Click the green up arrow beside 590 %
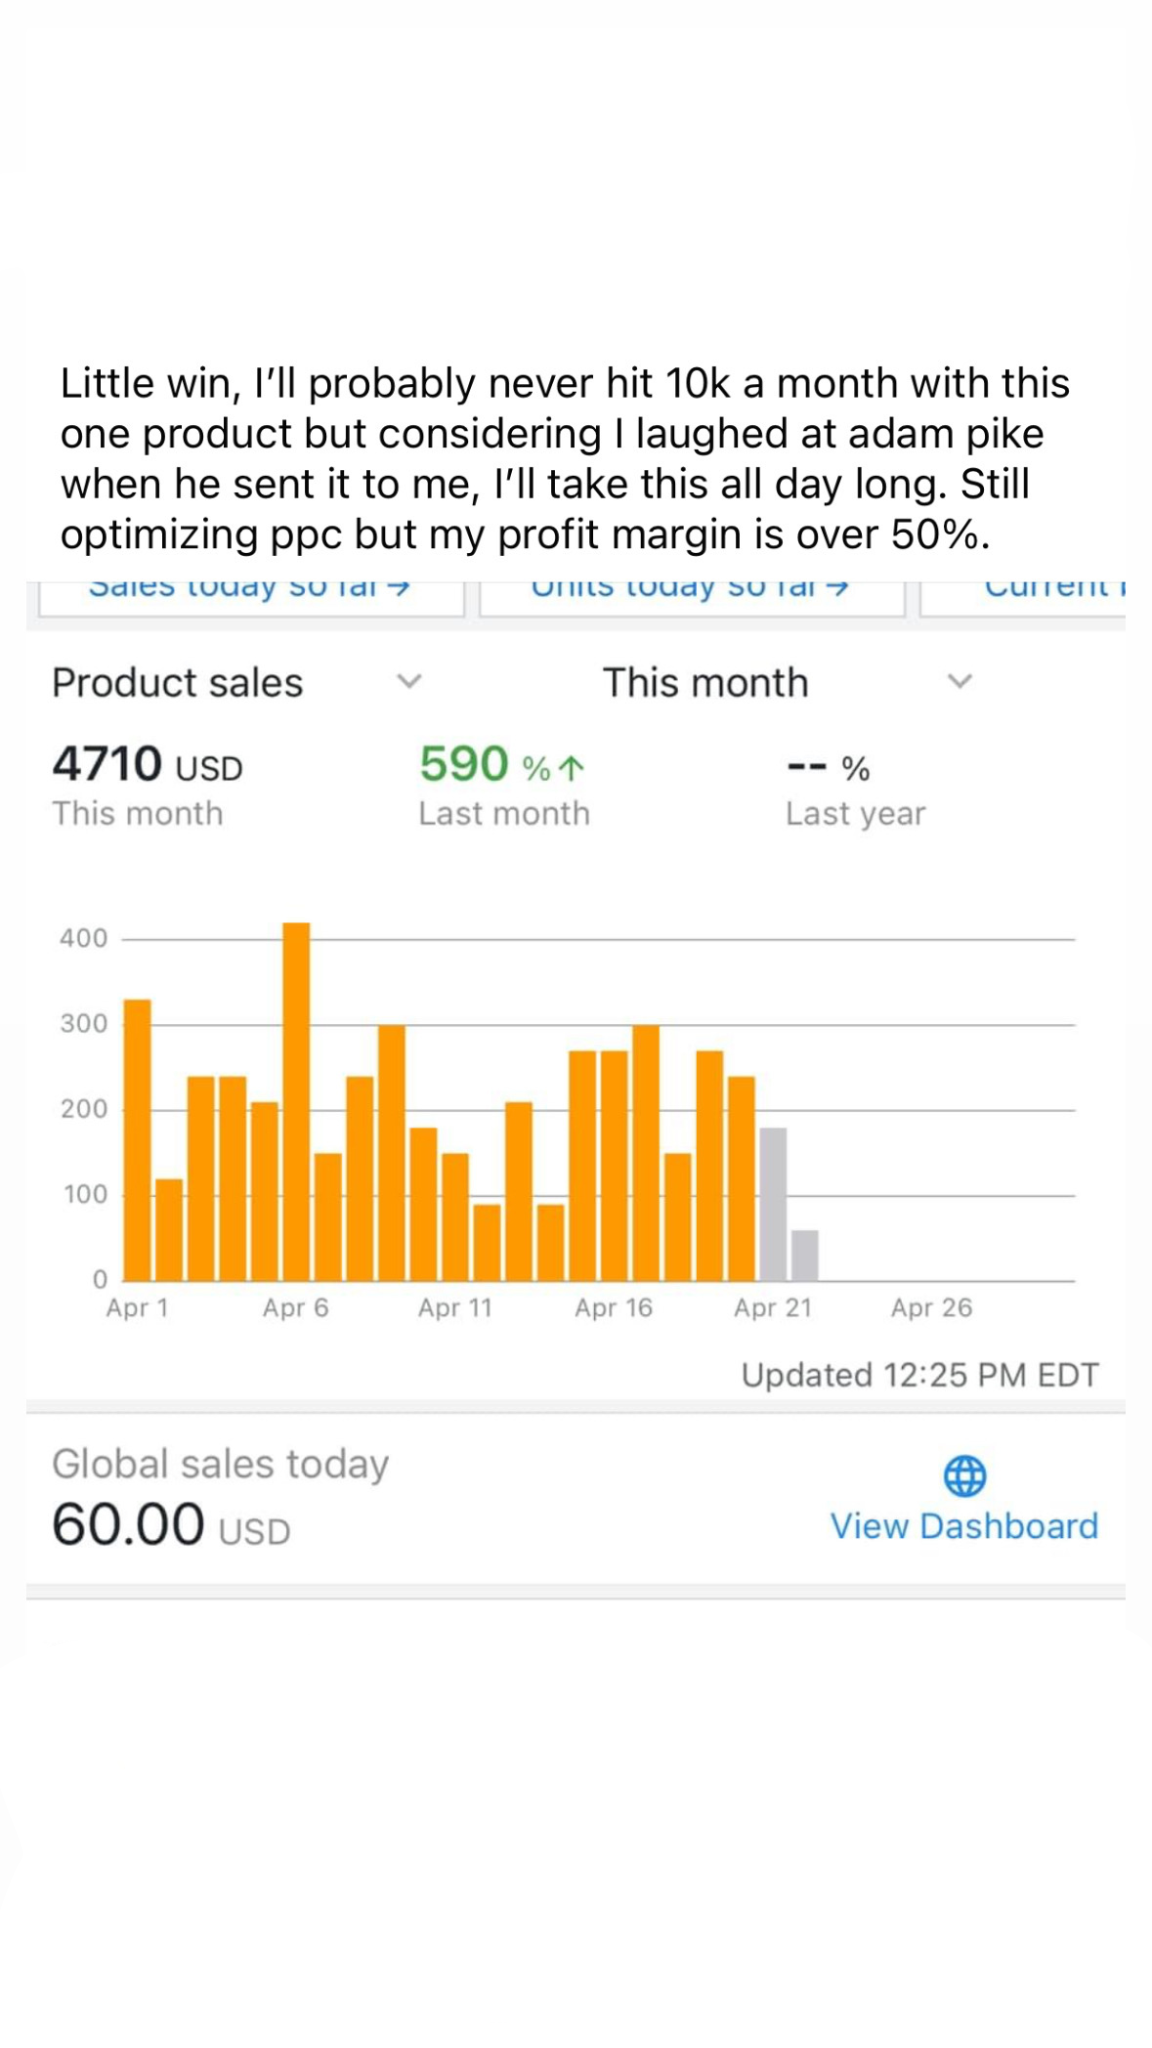 click(571, 768)
